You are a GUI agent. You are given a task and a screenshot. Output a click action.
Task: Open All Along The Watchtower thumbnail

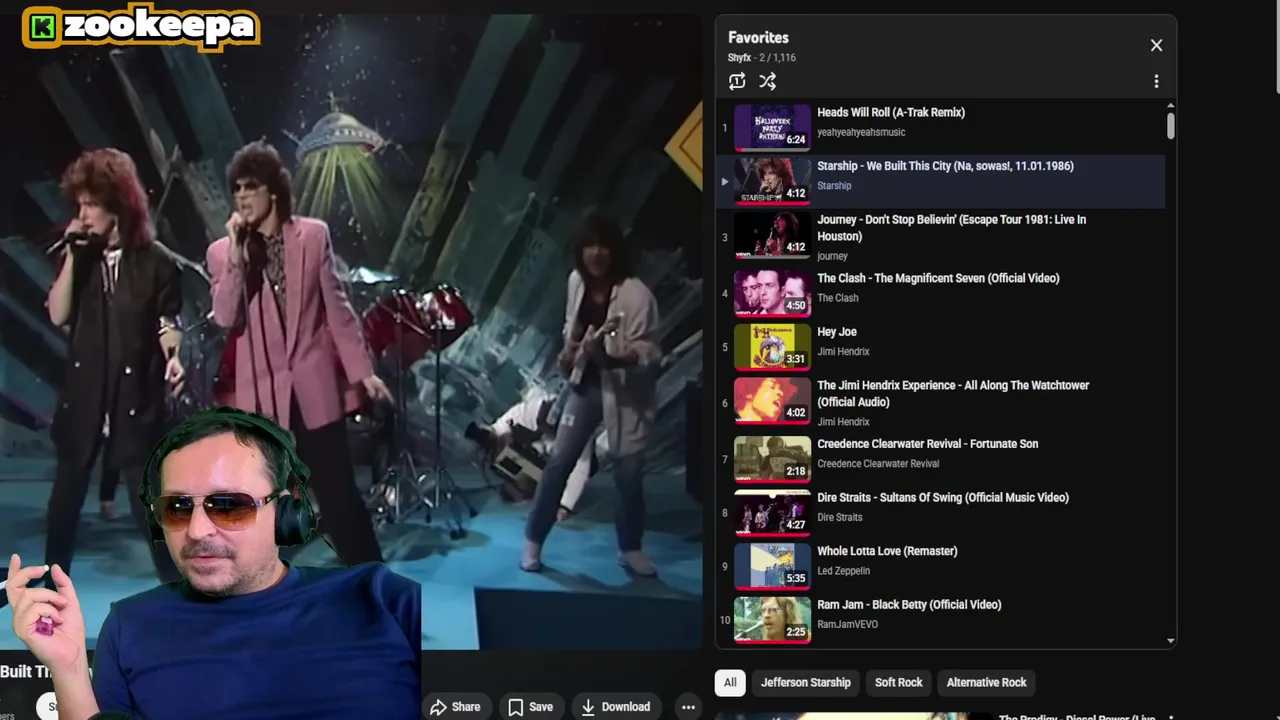[773, 400]
